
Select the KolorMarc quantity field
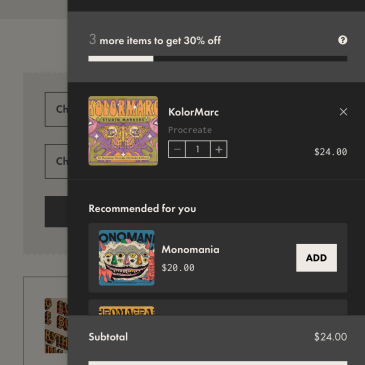pyautogui.click(x=198, y=149)
